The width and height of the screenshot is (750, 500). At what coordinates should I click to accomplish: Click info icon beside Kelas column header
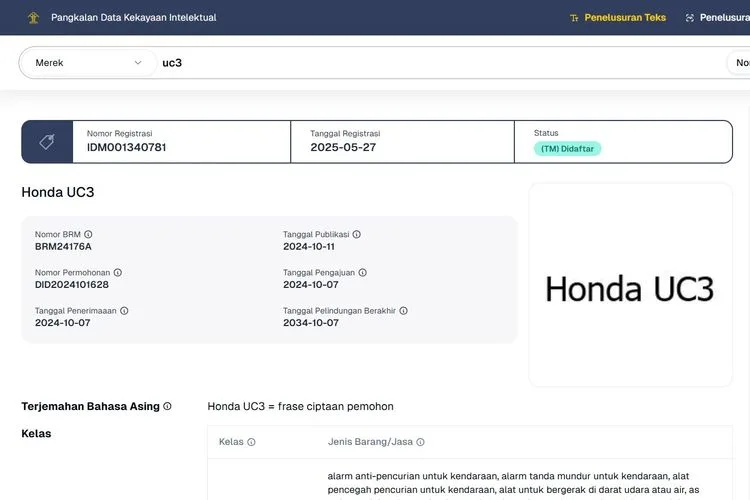pos(251,442)
